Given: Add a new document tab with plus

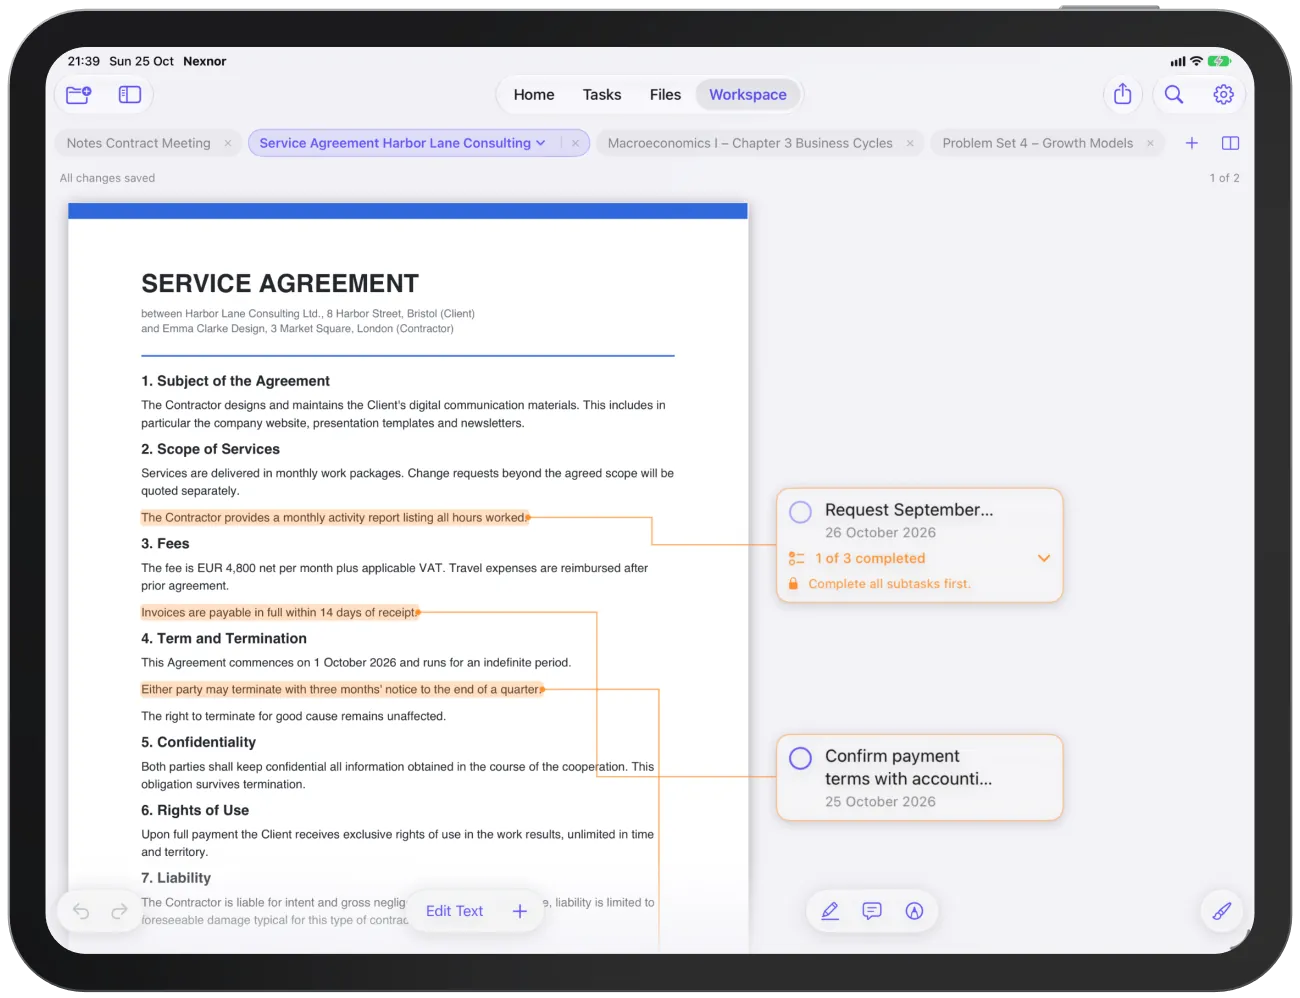Looking at the screenshot, I should tap(1192, 143).
